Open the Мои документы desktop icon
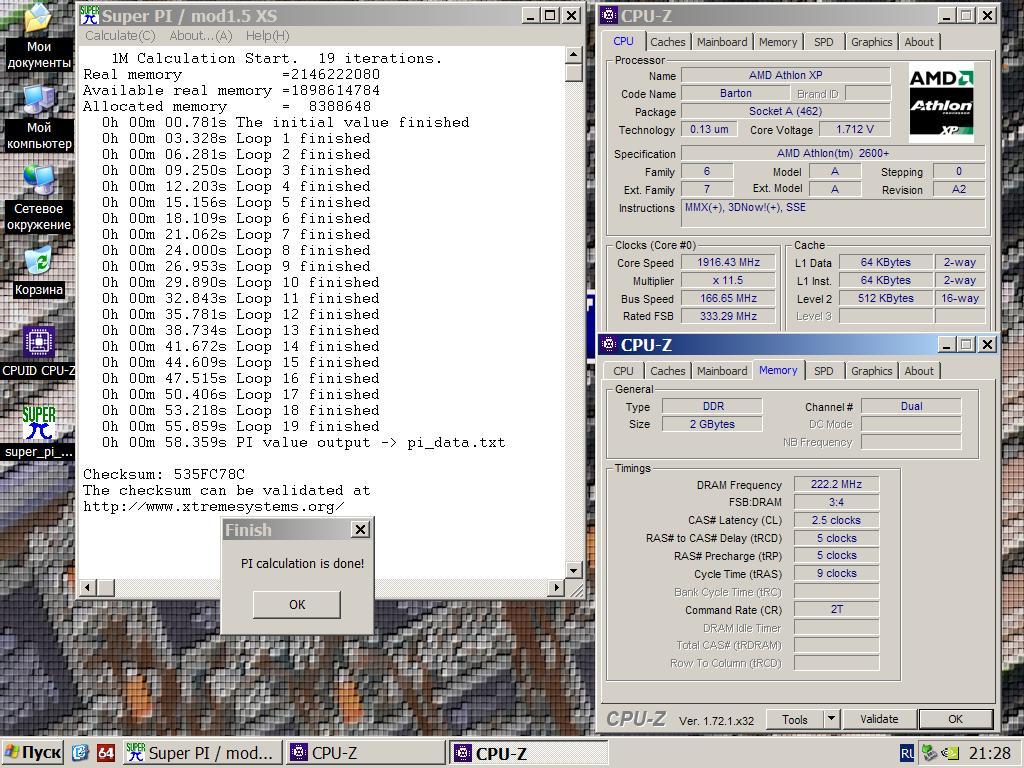 click(38, 36)
